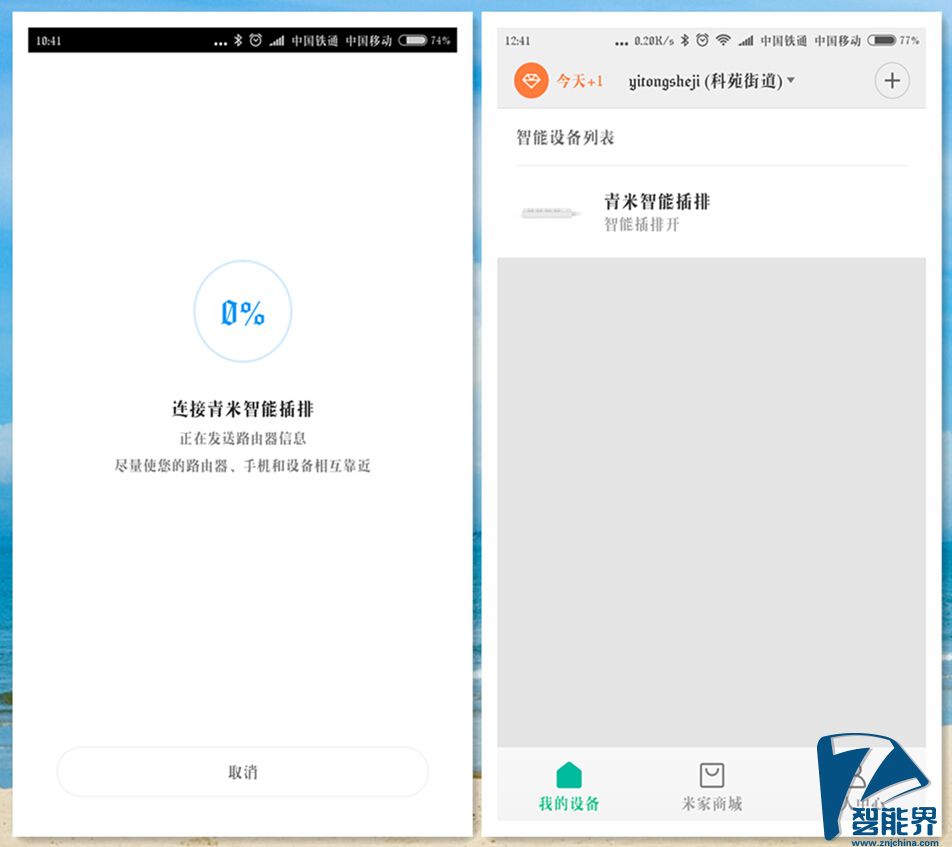
Task: Switch to the 米家商城 shop tab
Action: pyautogui.click(x=712, y=787)
